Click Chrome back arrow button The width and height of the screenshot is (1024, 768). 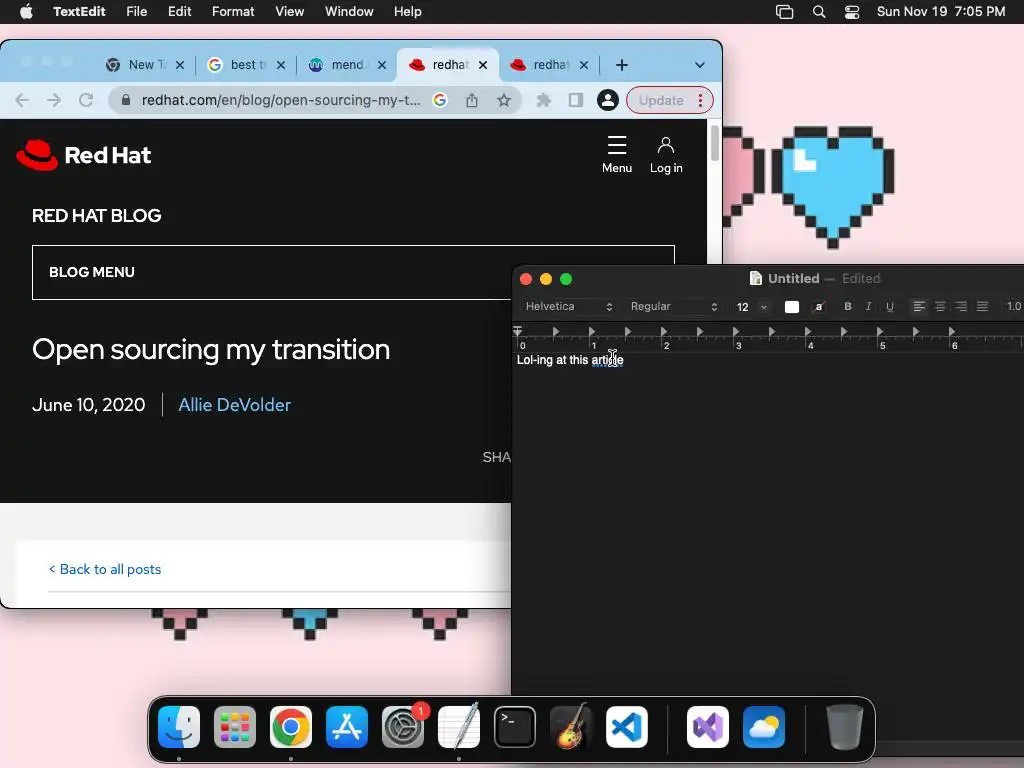[x=22, y=101]
